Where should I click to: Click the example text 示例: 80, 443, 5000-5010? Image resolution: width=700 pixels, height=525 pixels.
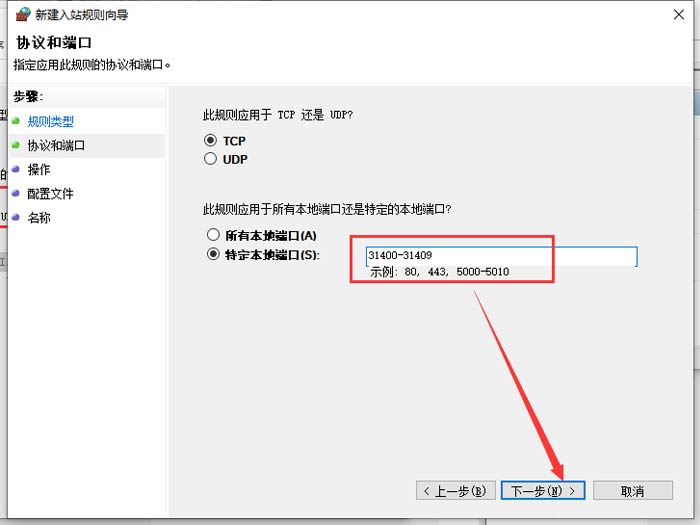pos(440,271)
